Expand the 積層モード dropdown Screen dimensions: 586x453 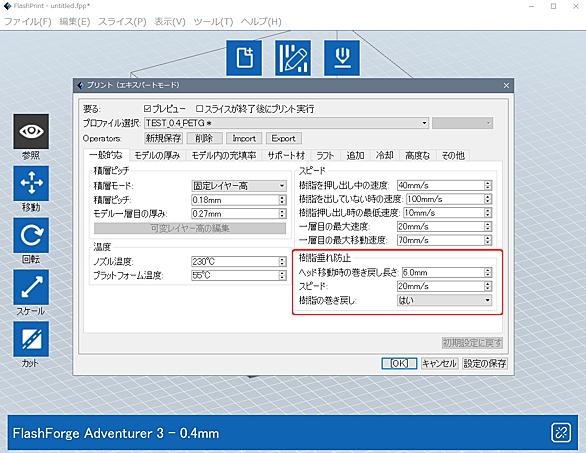pyautogui.click(x=239, y=186)
